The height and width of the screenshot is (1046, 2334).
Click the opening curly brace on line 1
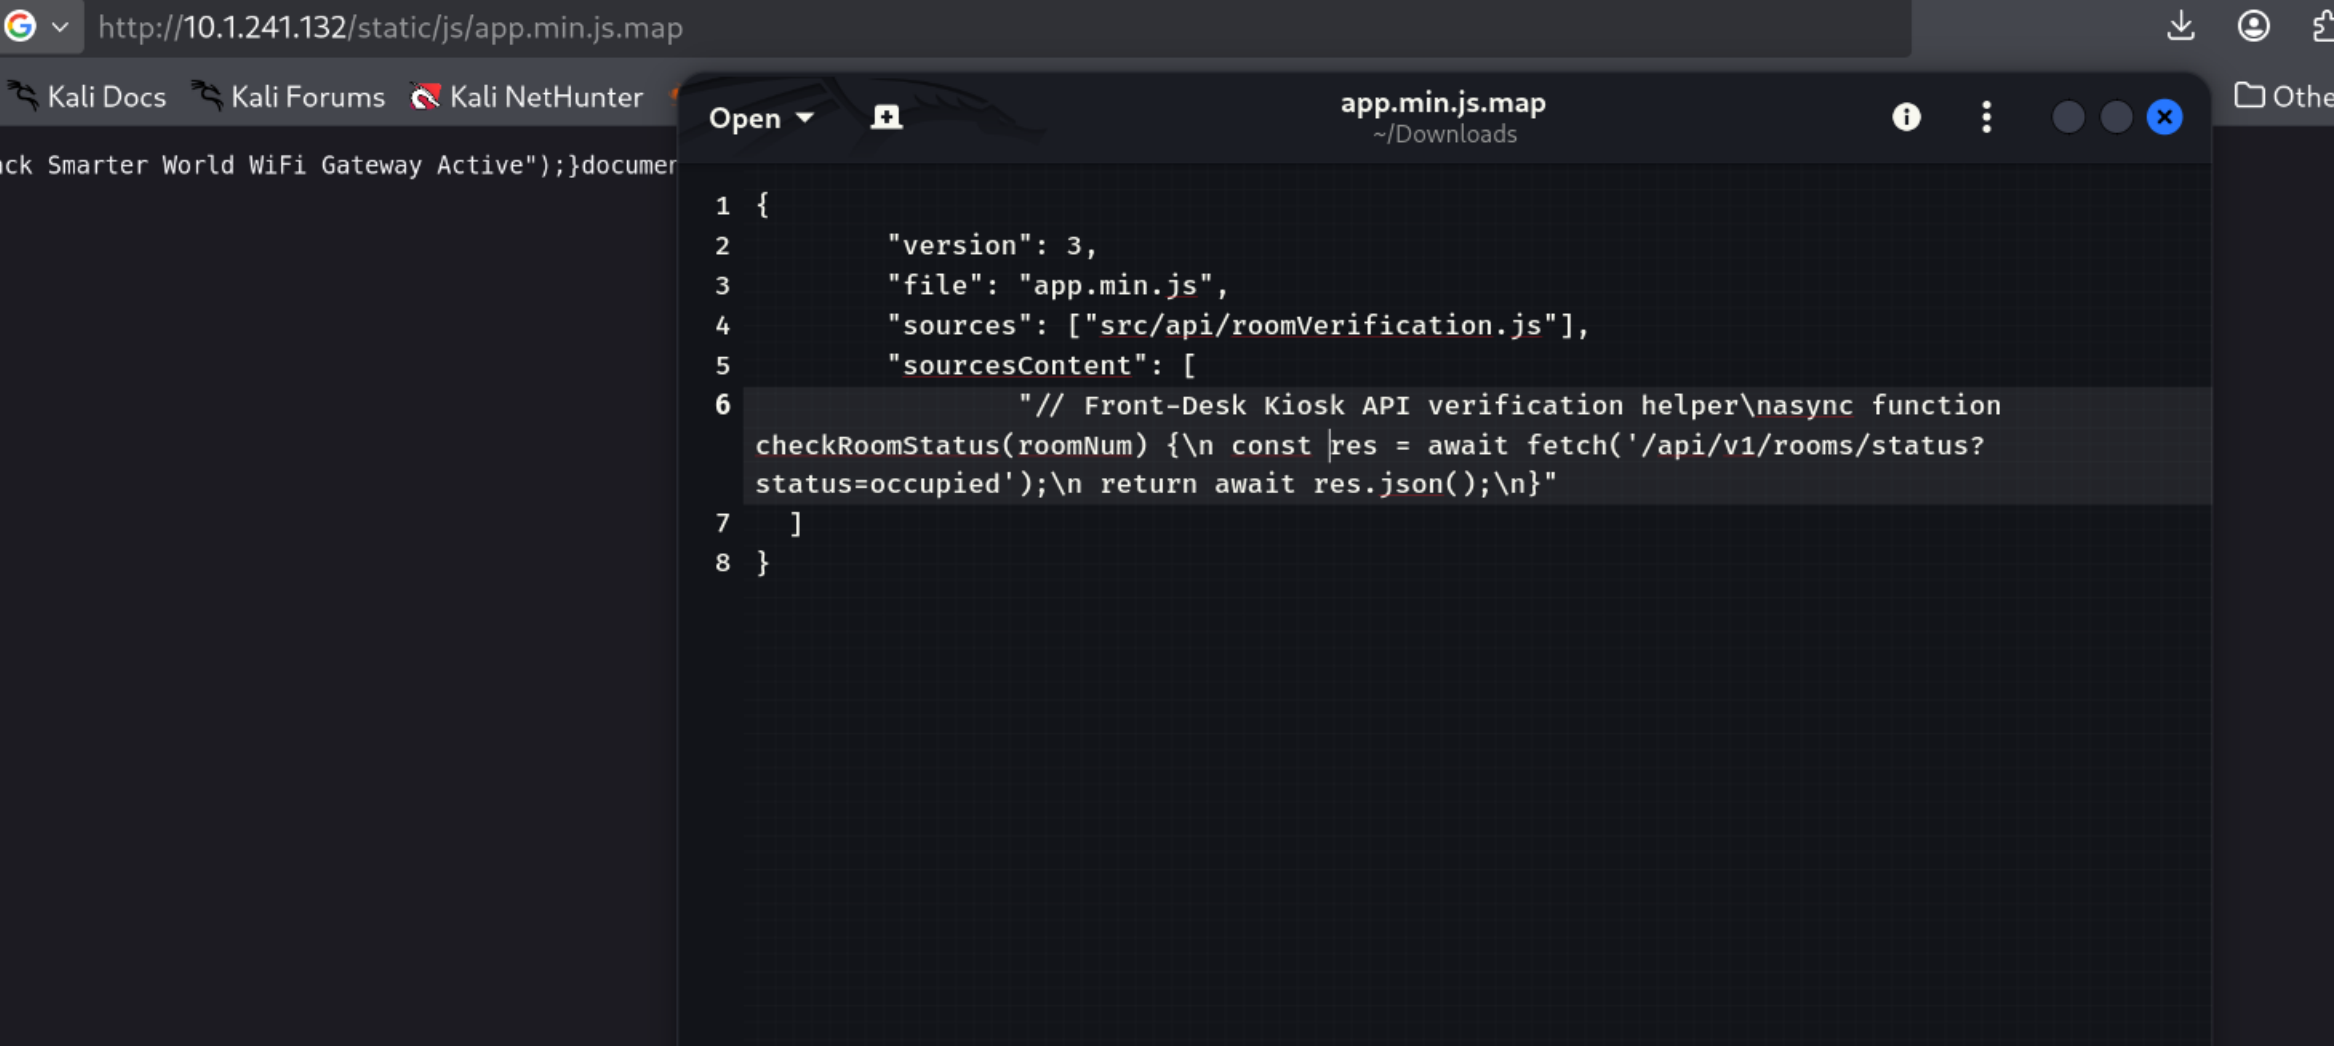pos(763,206)
